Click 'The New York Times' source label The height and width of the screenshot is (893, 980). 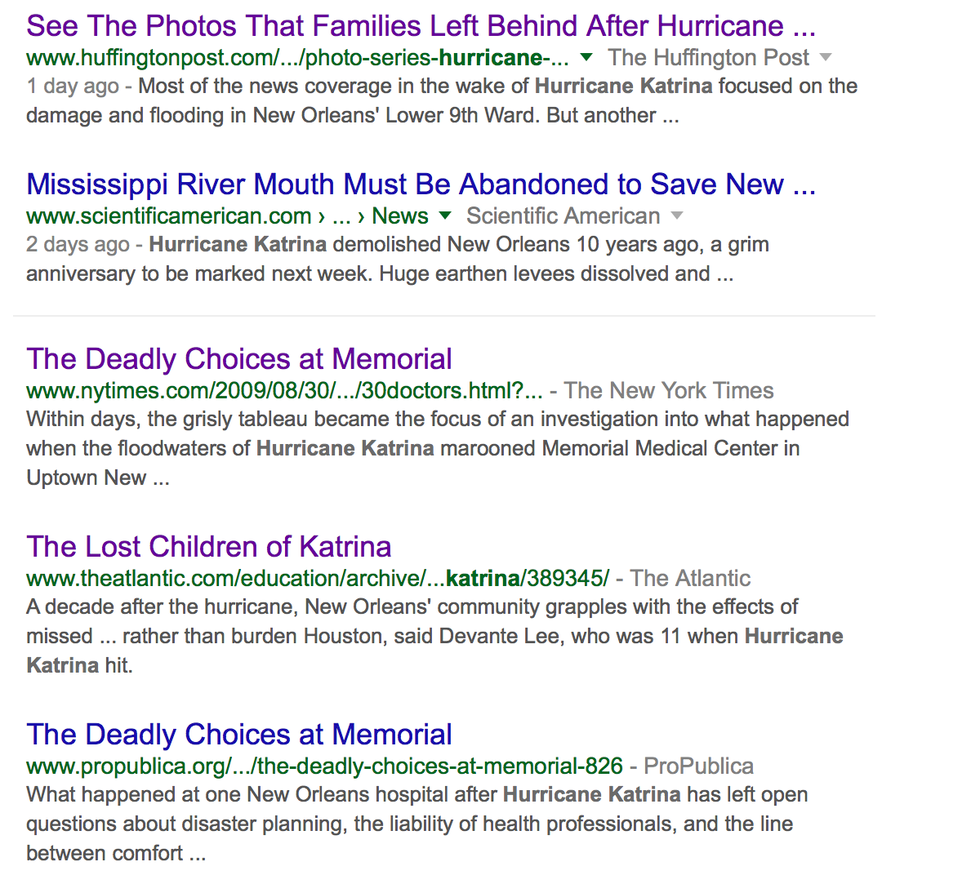coord(669,391)
